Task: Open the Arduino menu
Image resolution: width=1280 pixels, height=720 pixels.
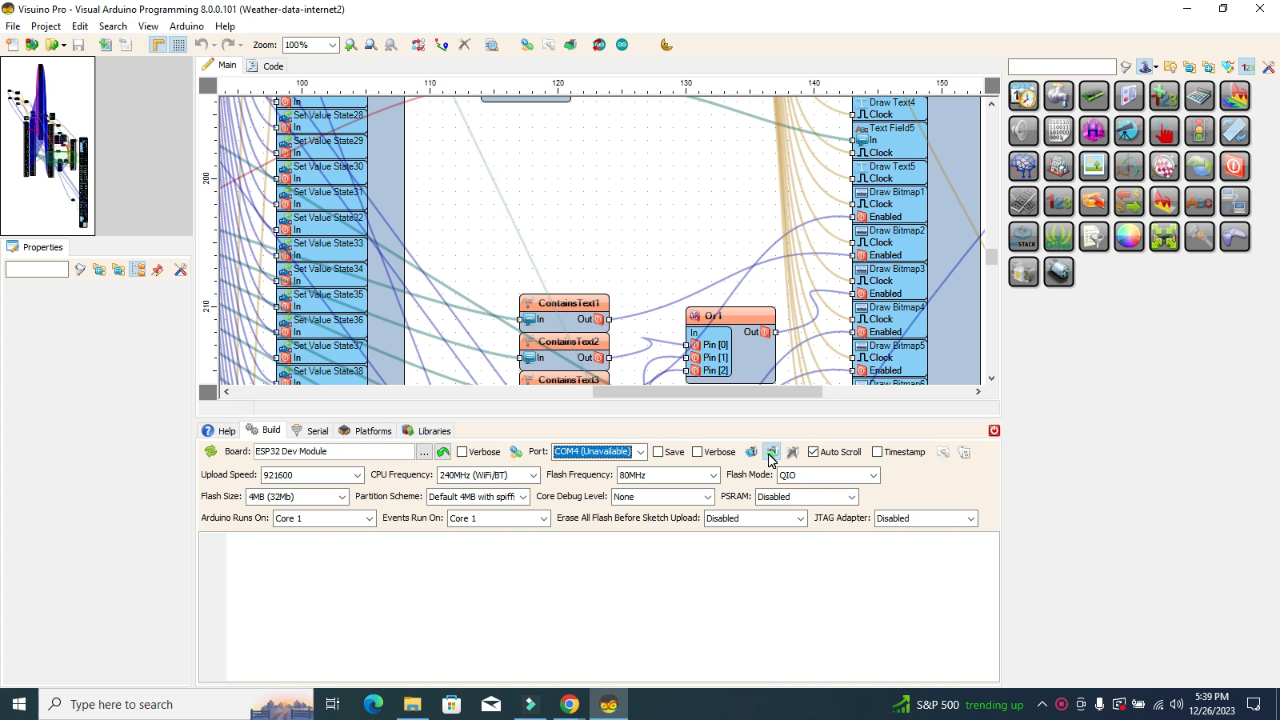Action: coord(186,26)
